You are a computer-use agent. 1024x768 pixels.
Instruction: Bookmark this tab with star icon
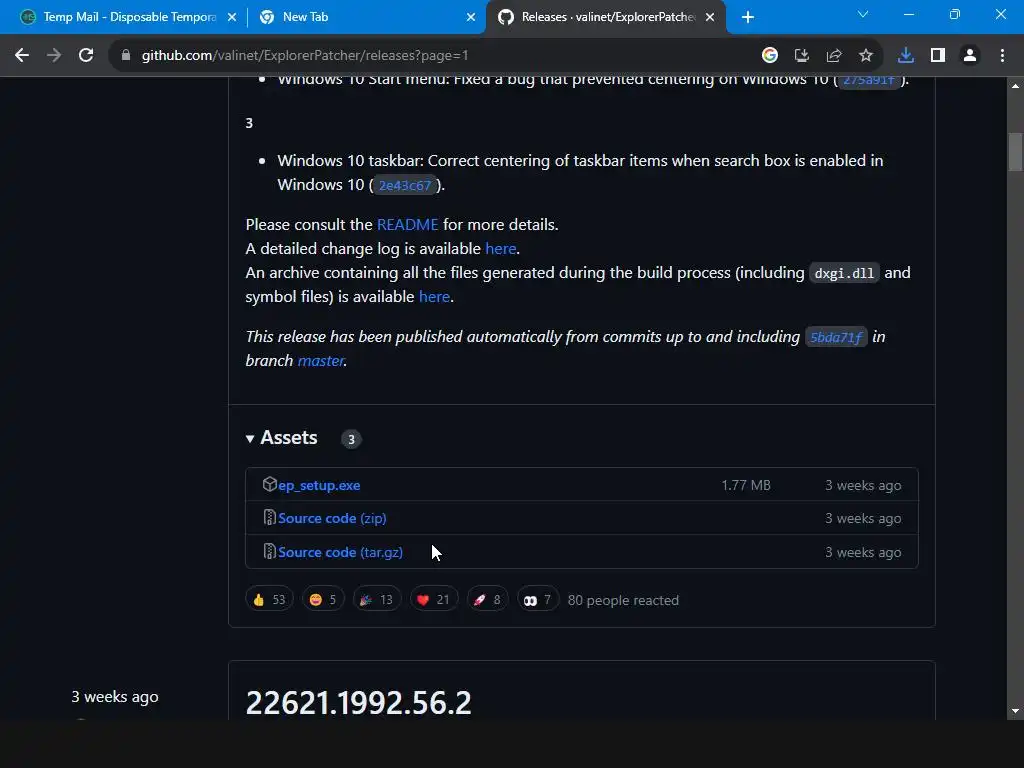(866, 56)
